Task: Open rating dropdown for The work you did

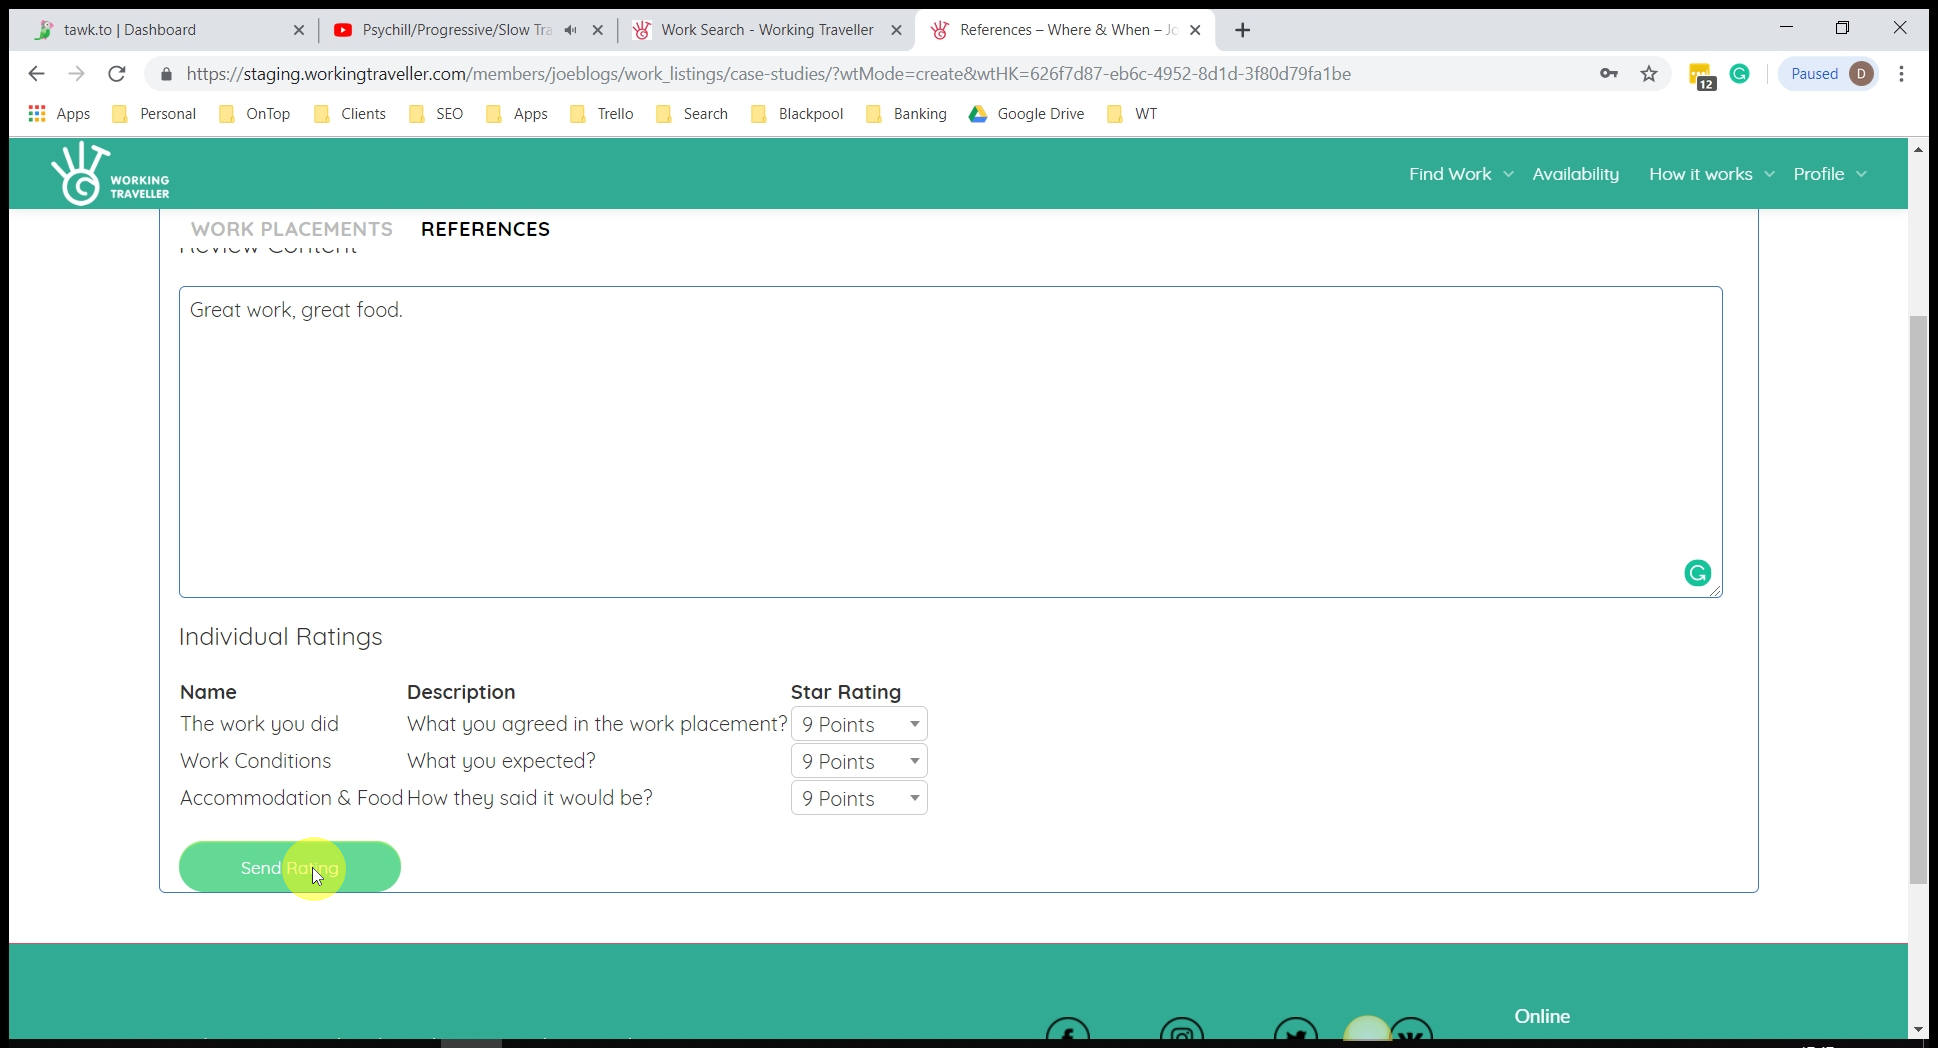Action: 859,724
